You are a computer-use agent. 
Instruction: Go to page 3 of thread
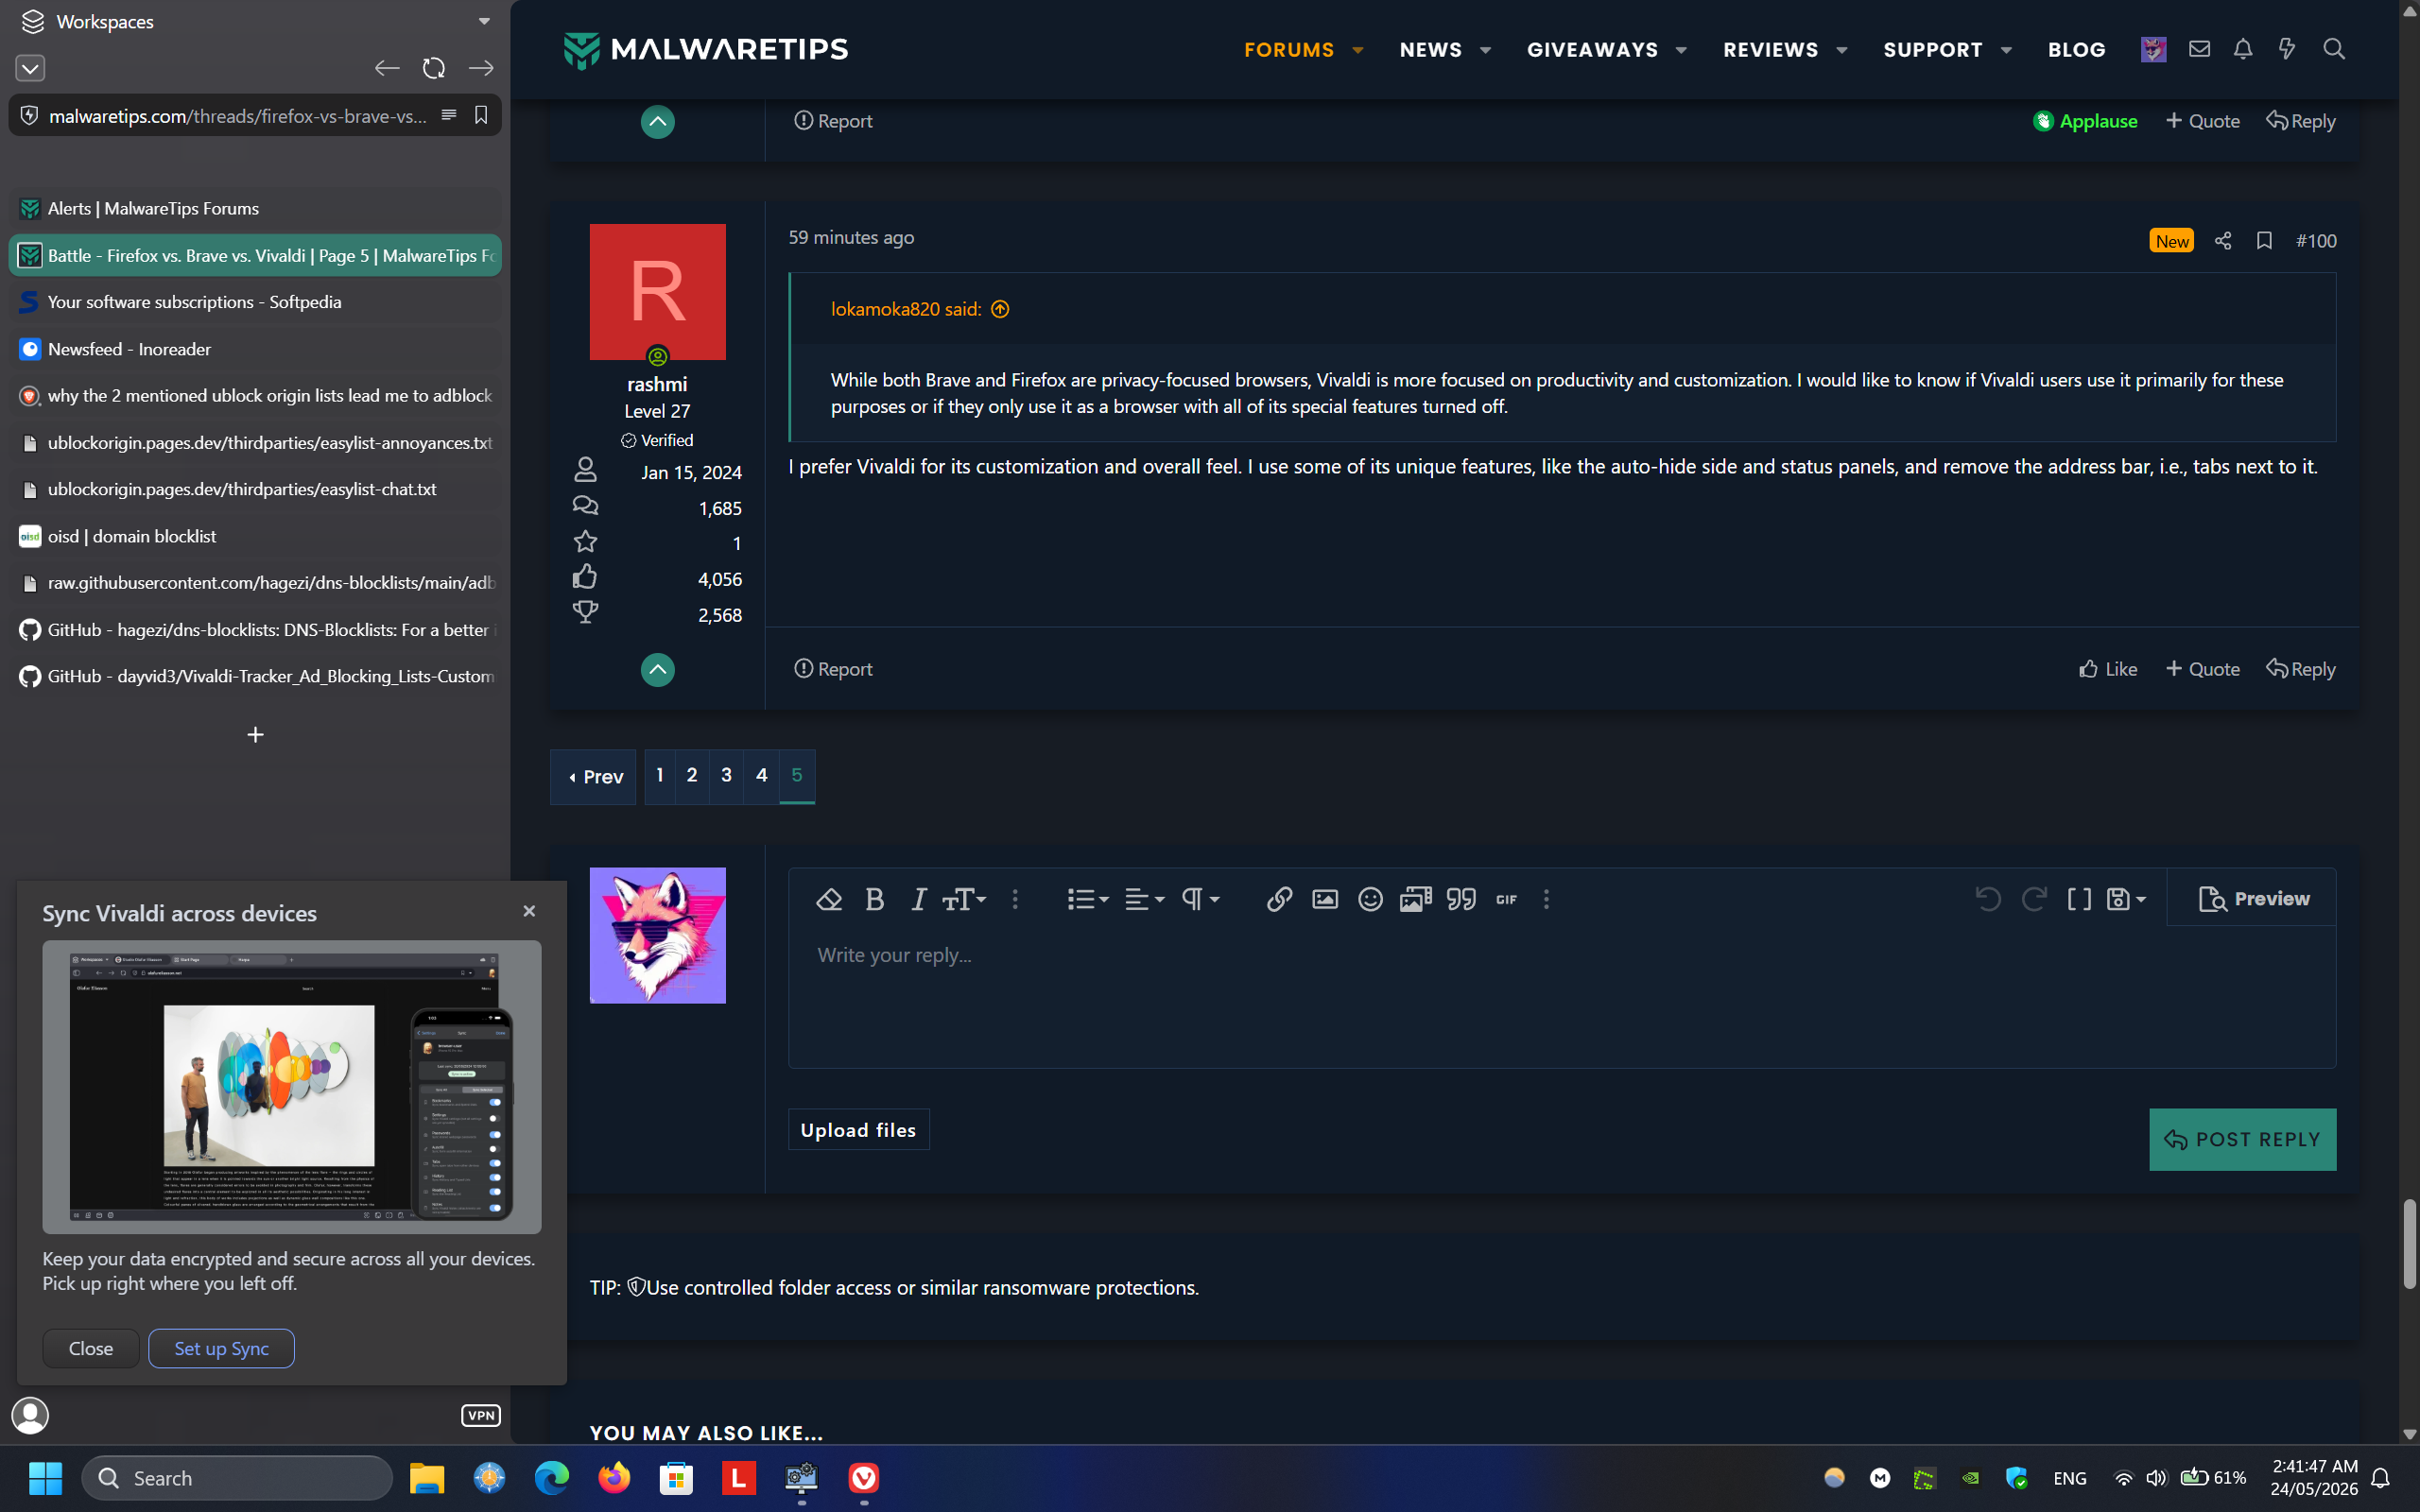727,775
